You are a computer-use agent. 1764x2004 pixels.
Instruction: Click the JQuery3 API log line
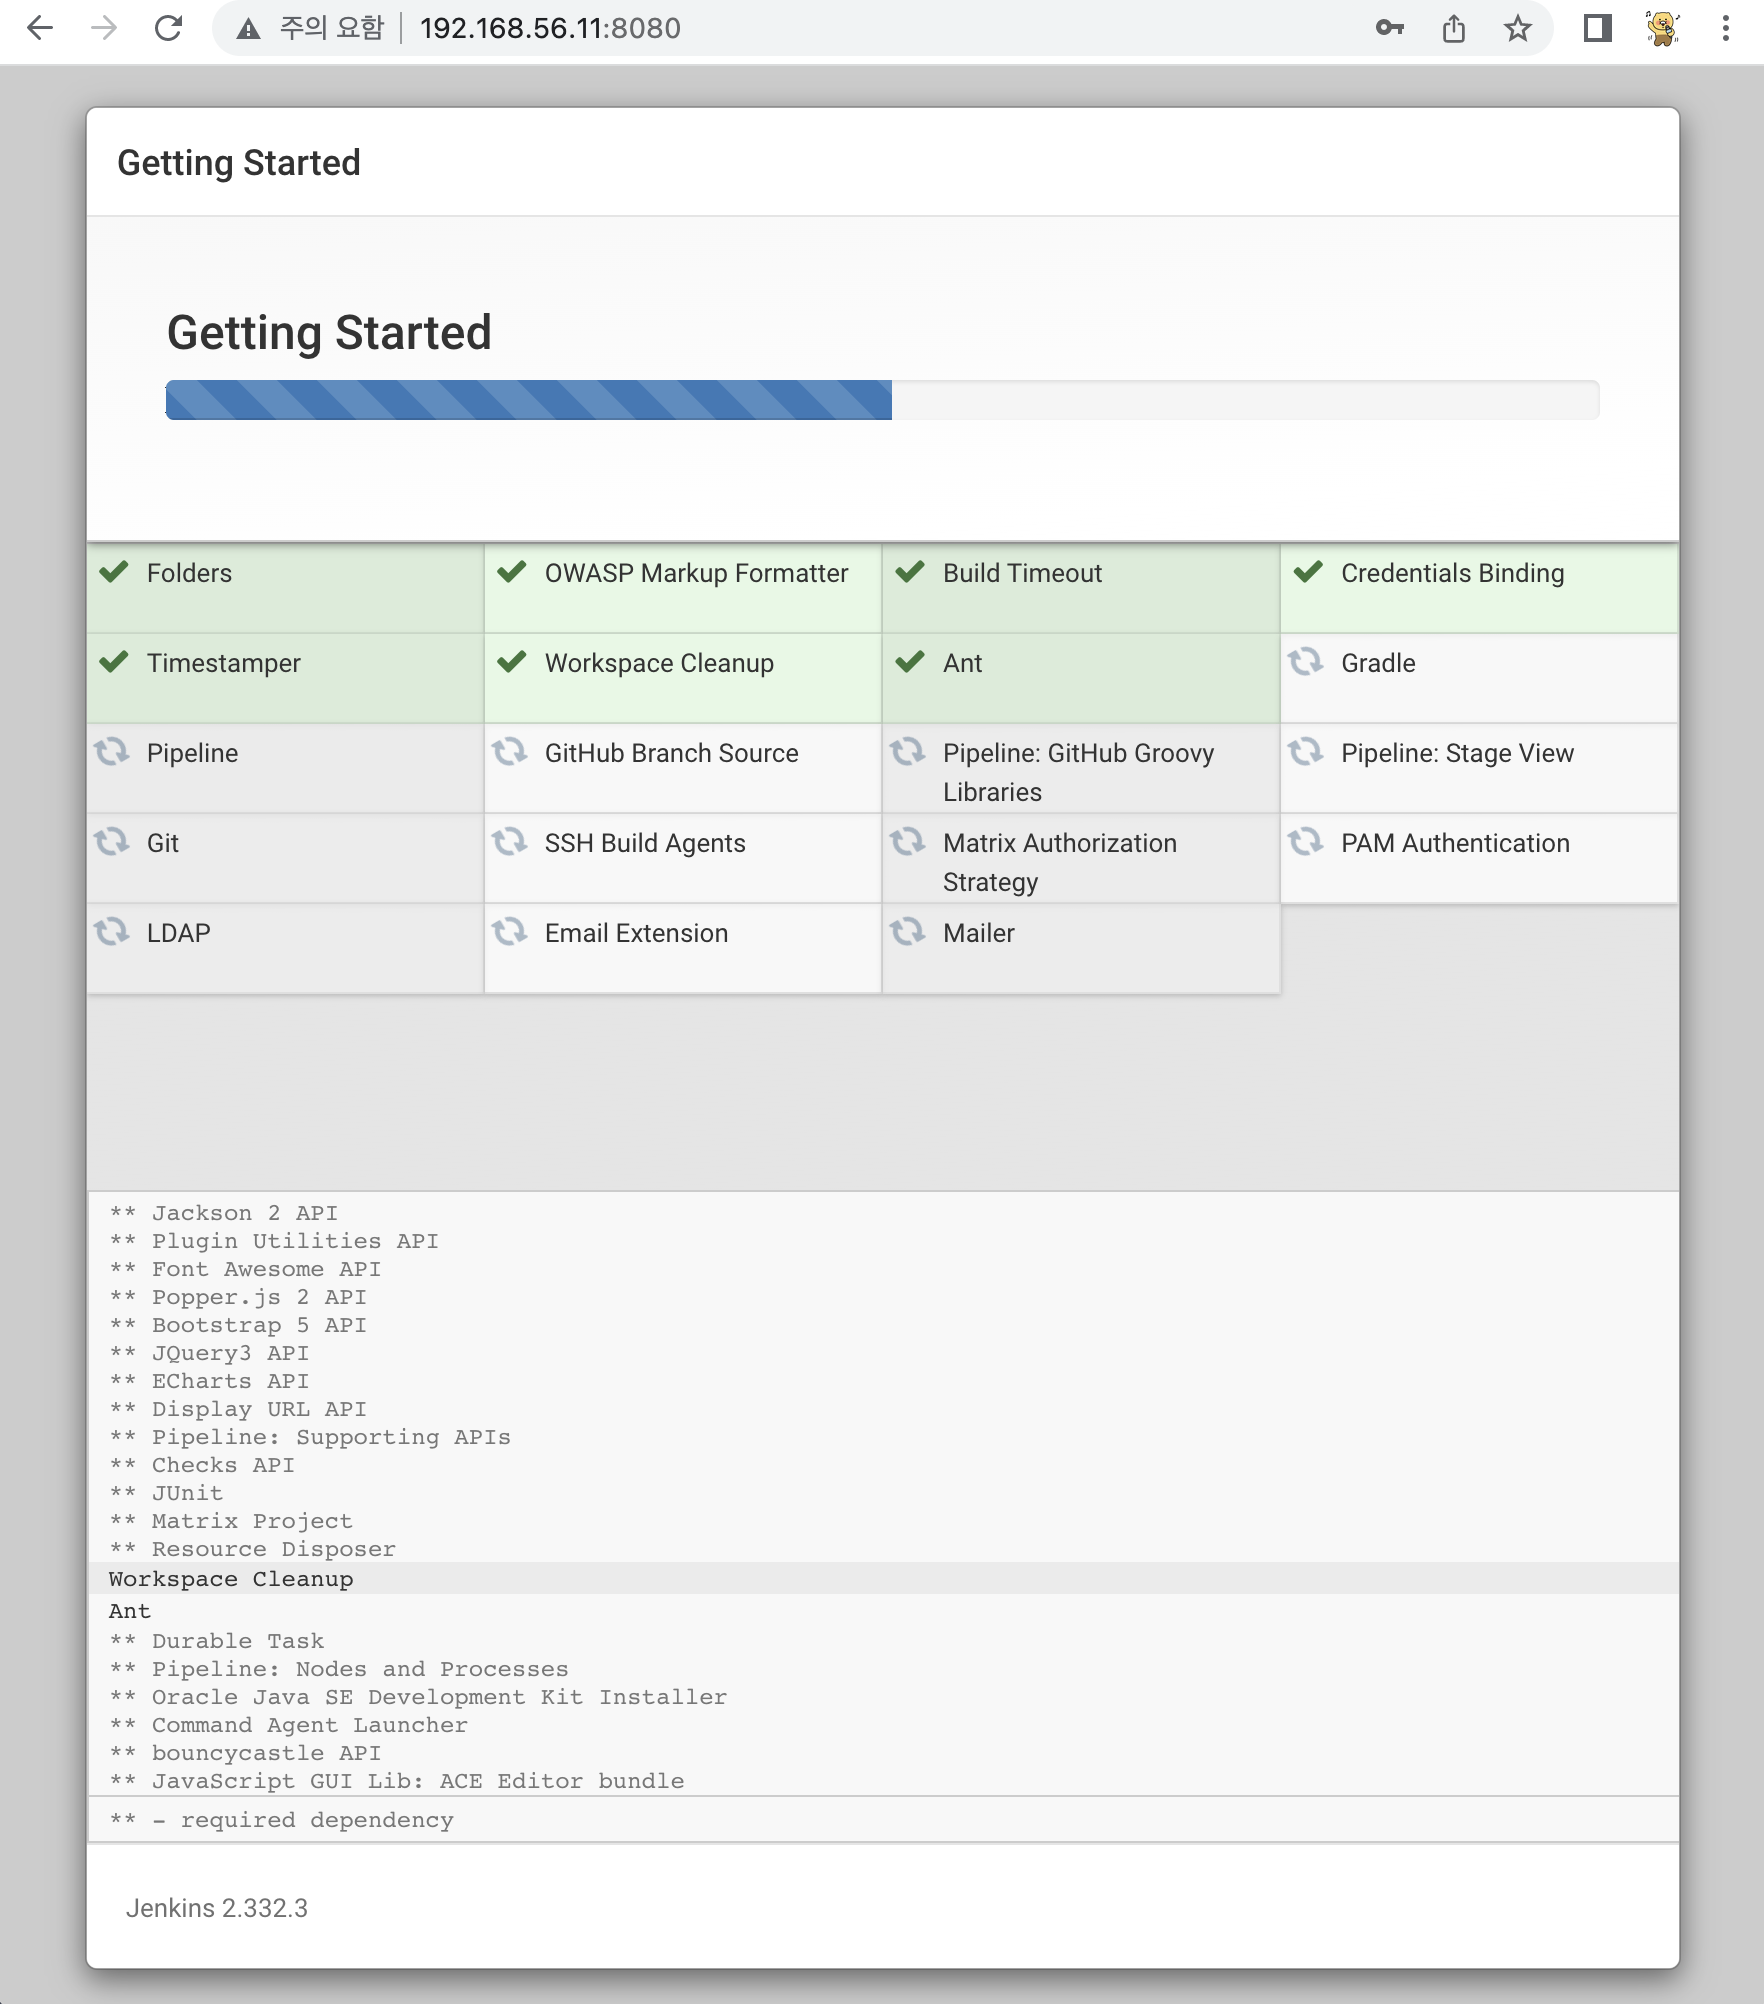209,1353
